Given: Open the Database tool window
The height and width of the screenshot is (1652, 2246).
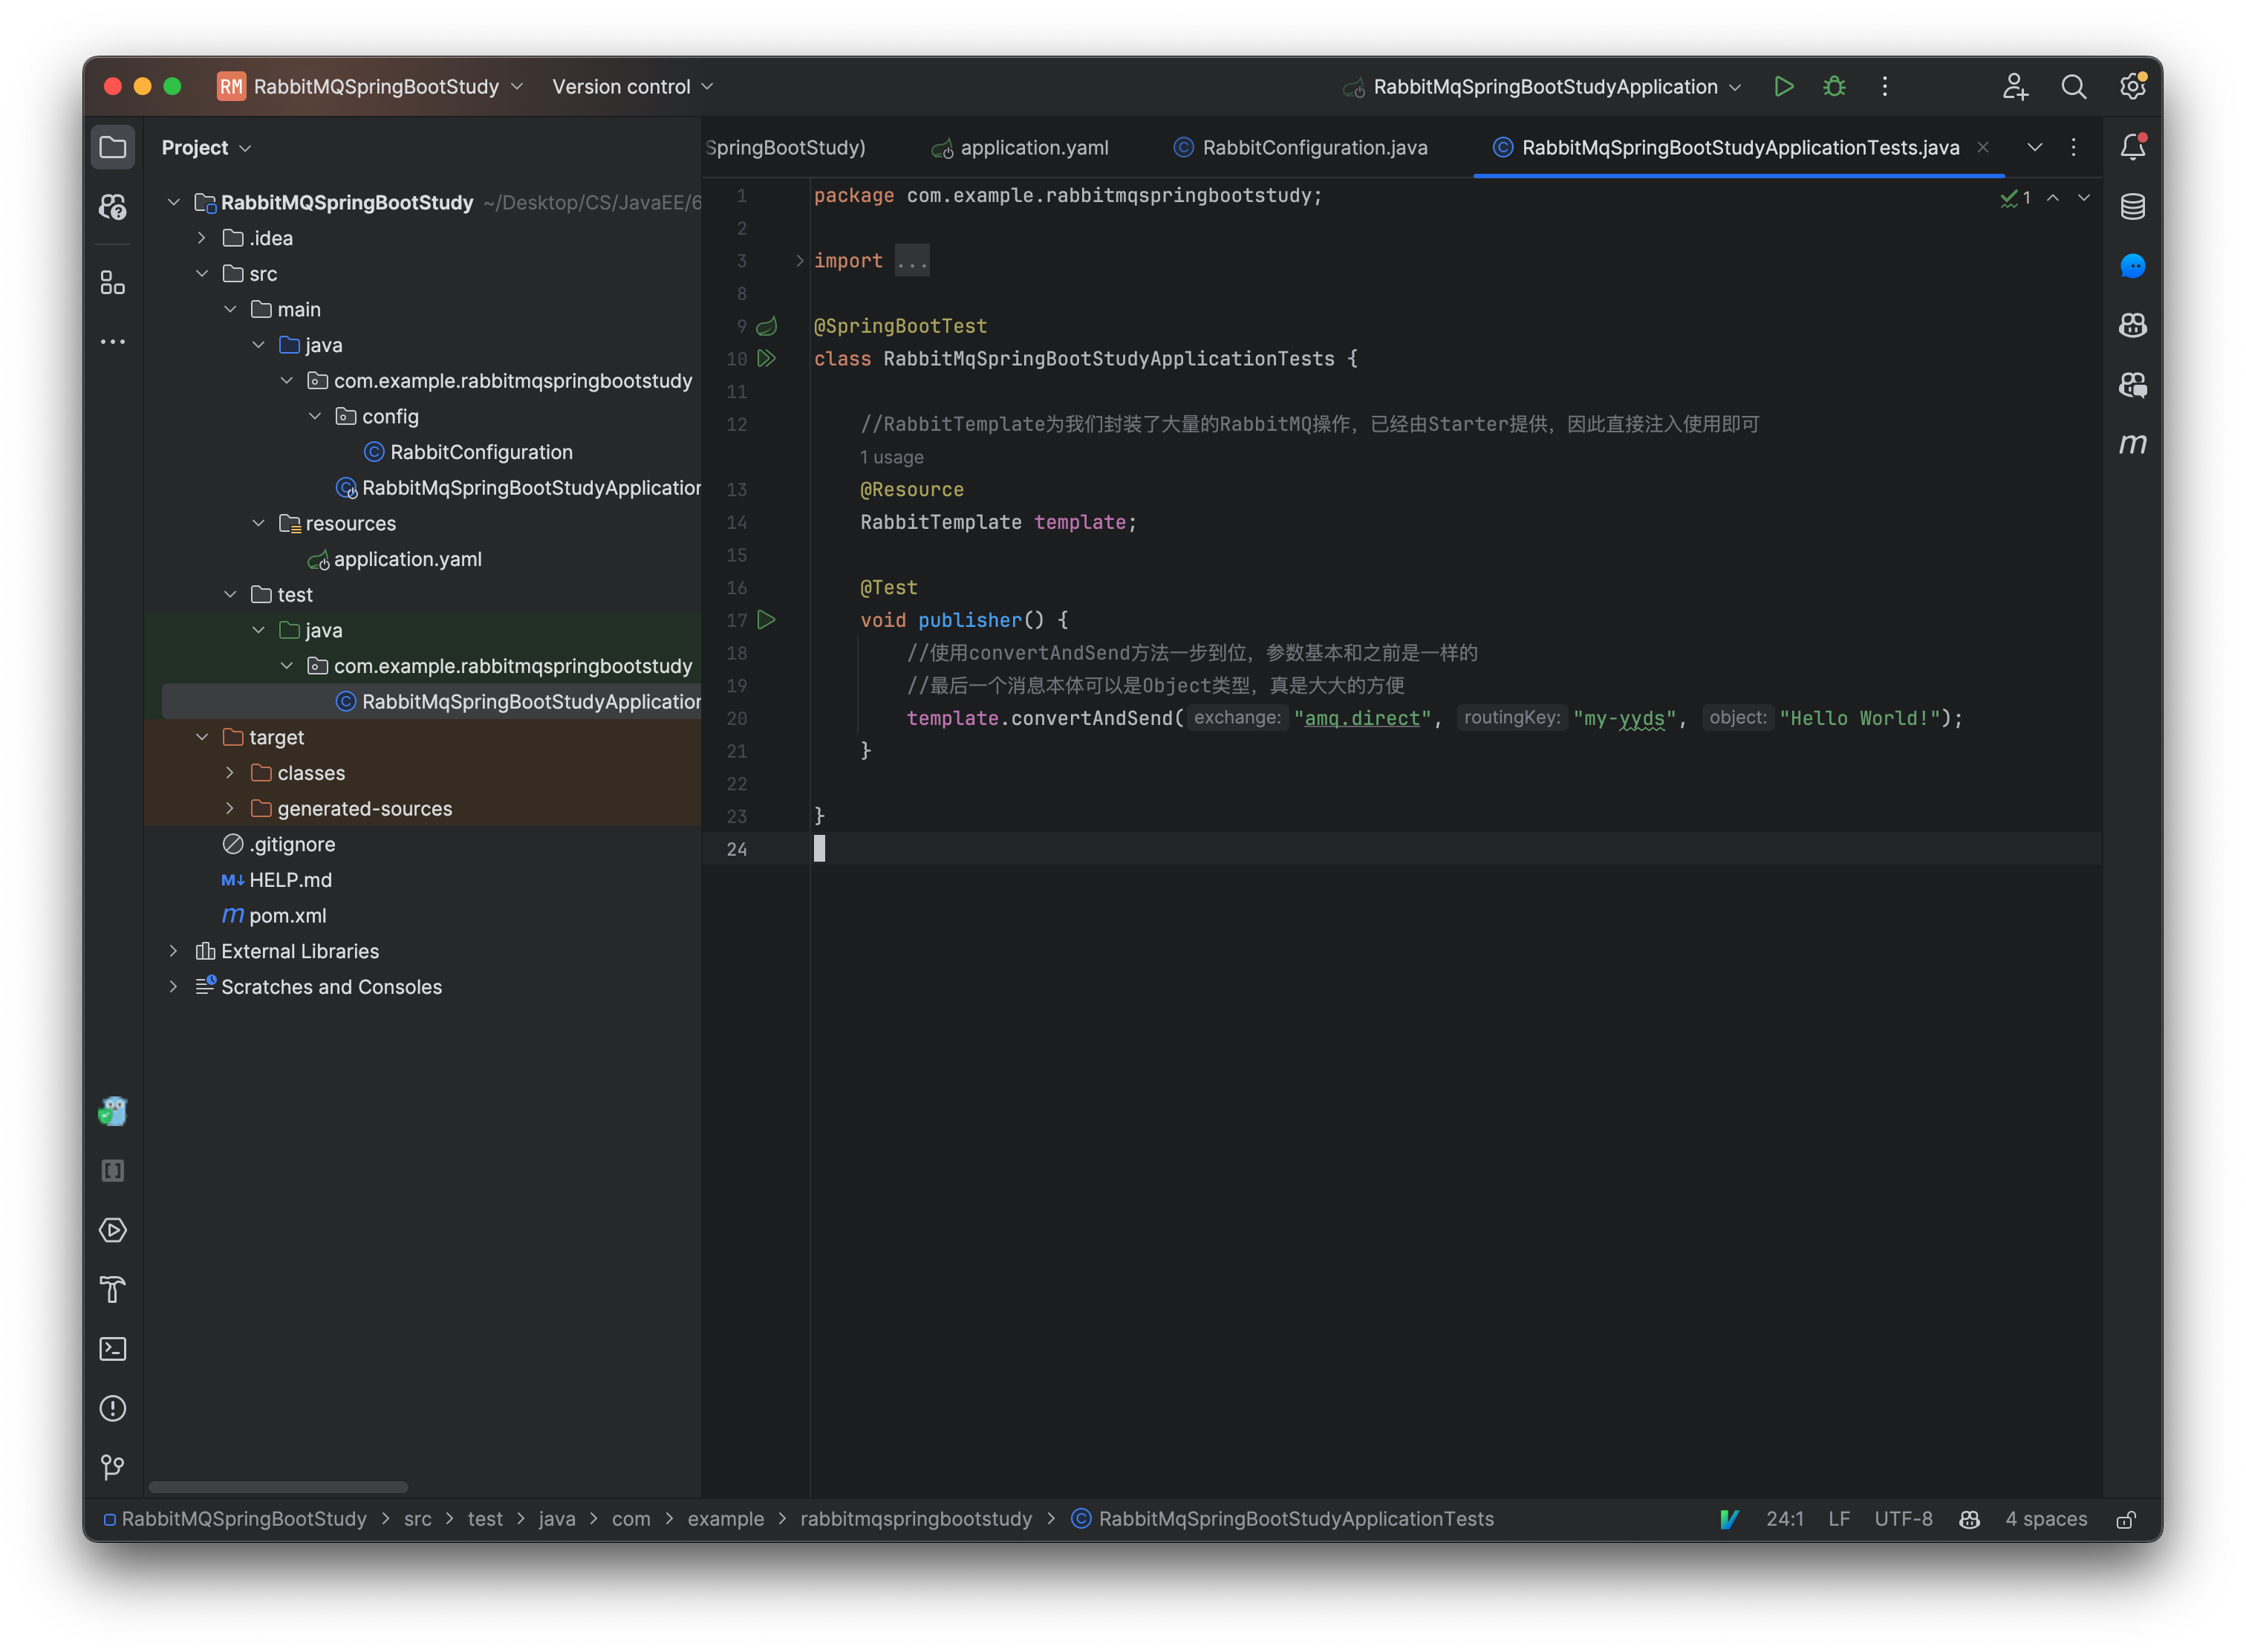Looking at the screenshot, I should [2133, 207].
